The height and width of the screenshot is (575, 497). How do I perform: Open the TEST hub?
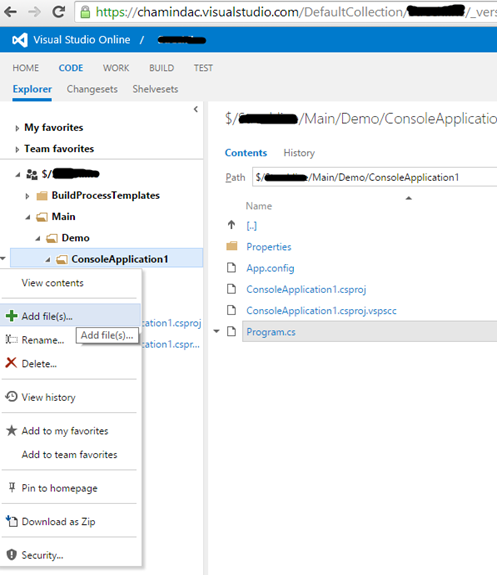203,68
